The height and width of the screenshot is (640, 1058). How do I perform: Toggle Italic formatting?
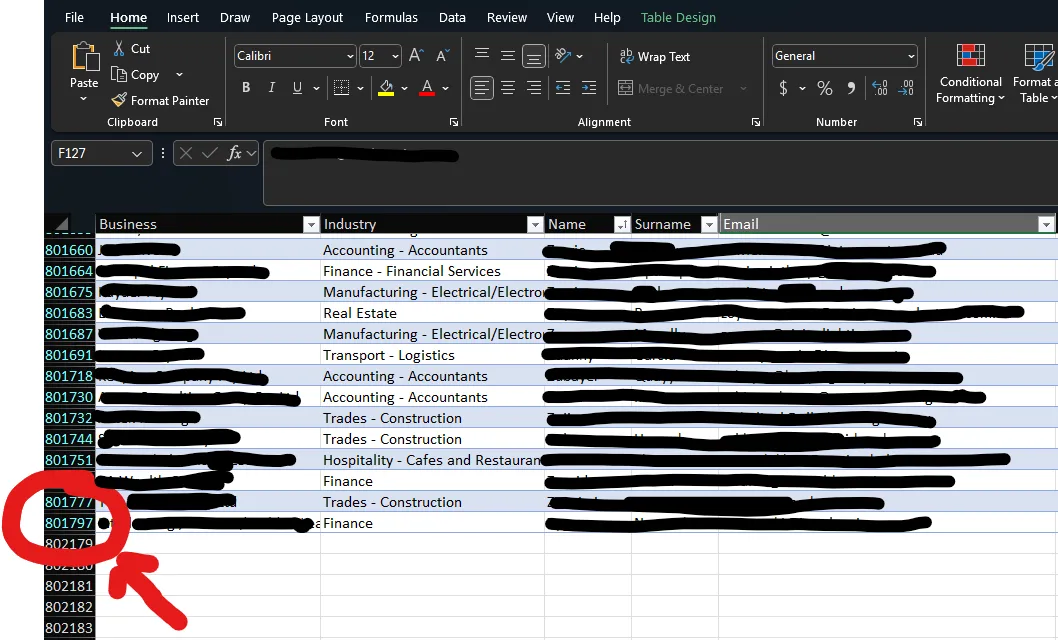[271, 88]
